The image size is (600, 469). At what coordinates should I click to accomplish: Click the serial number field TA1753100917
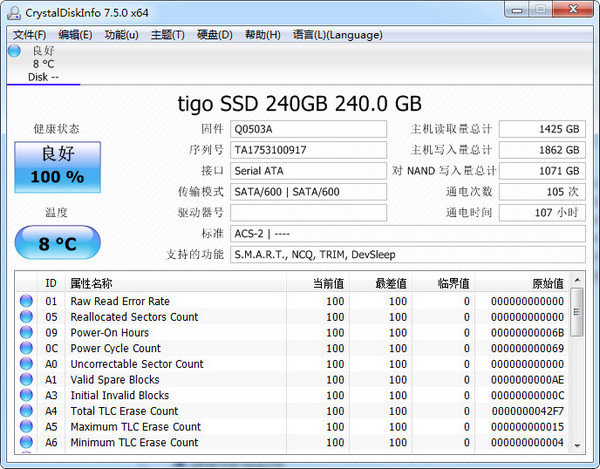click(x=308, y=149)
